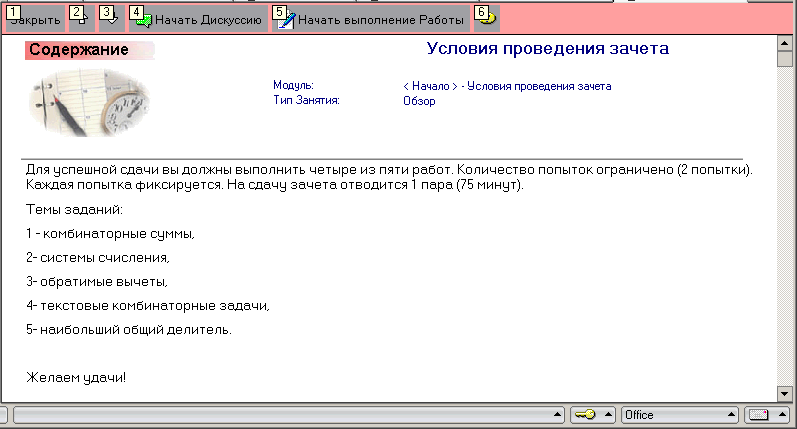Click the page title Условия проведения зачета

click(x=547, y=48)
